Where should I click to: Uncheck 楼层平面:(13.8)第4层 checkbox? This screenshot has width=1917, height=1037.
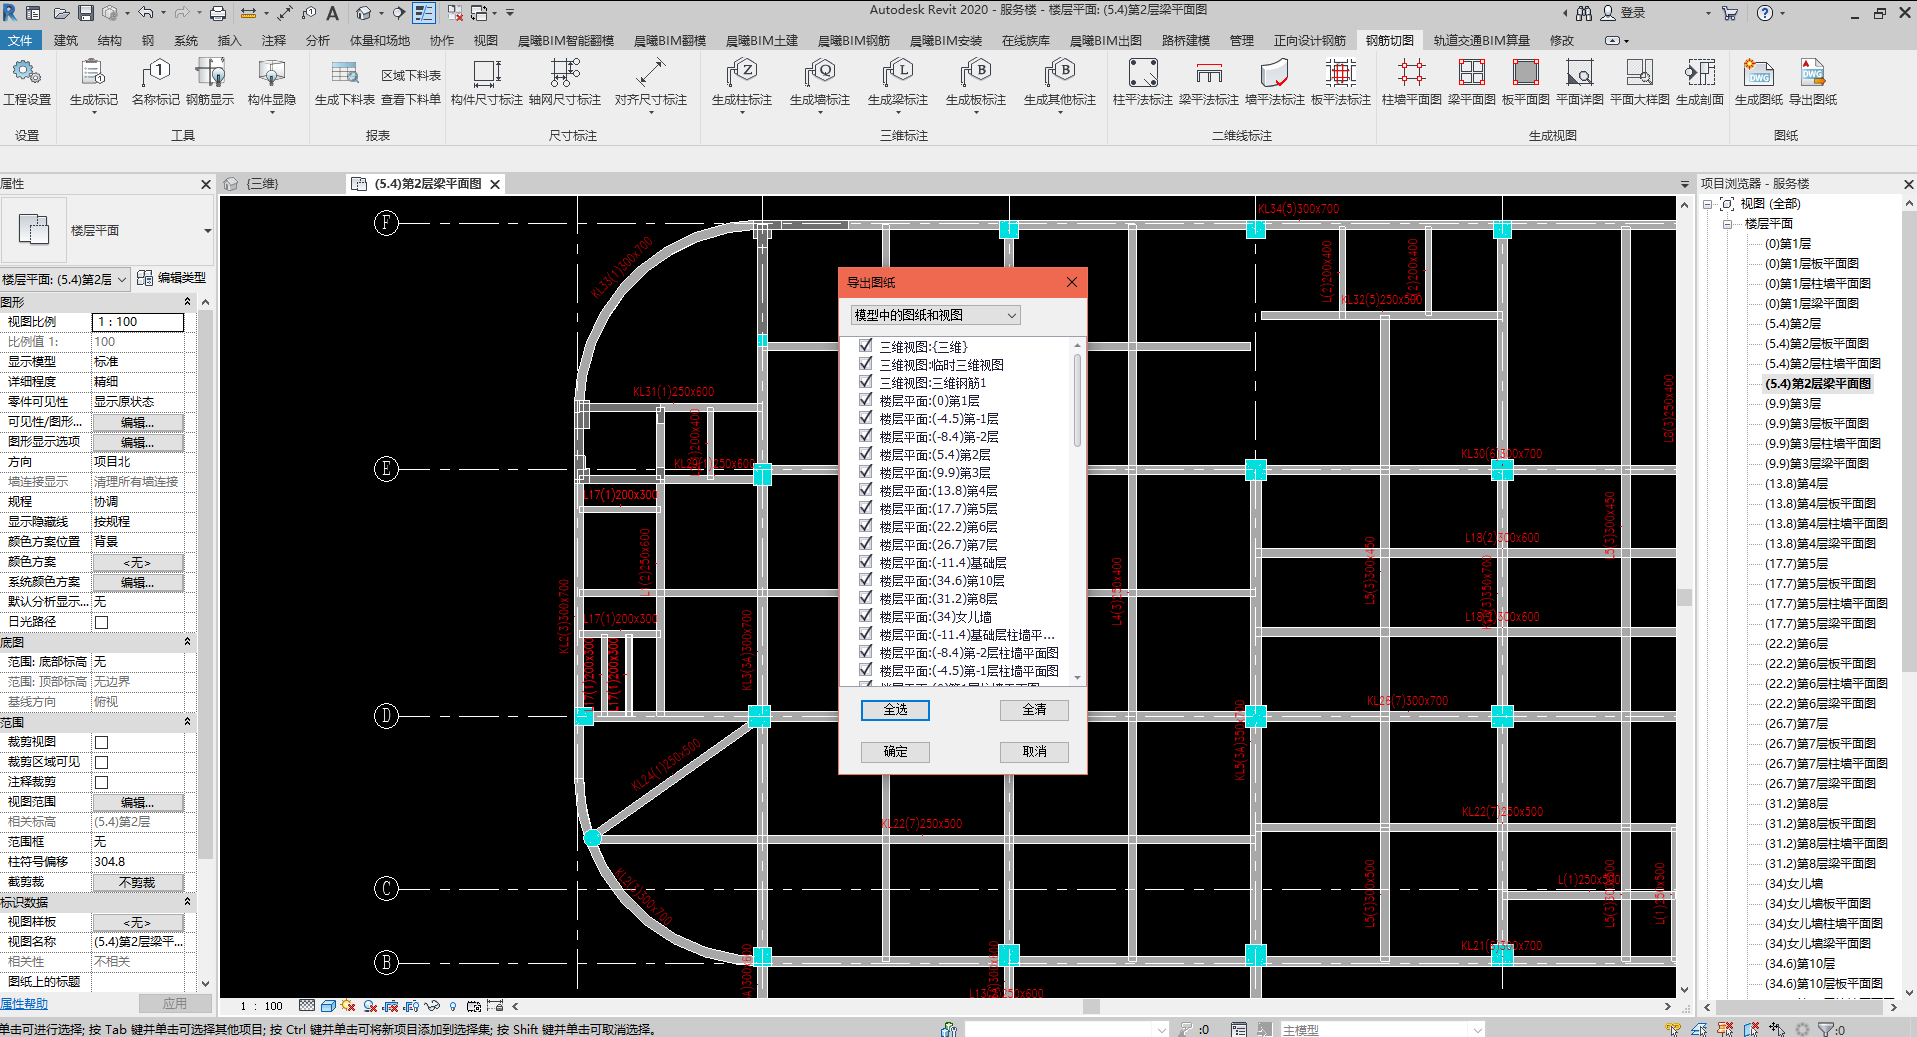[866, 490]
